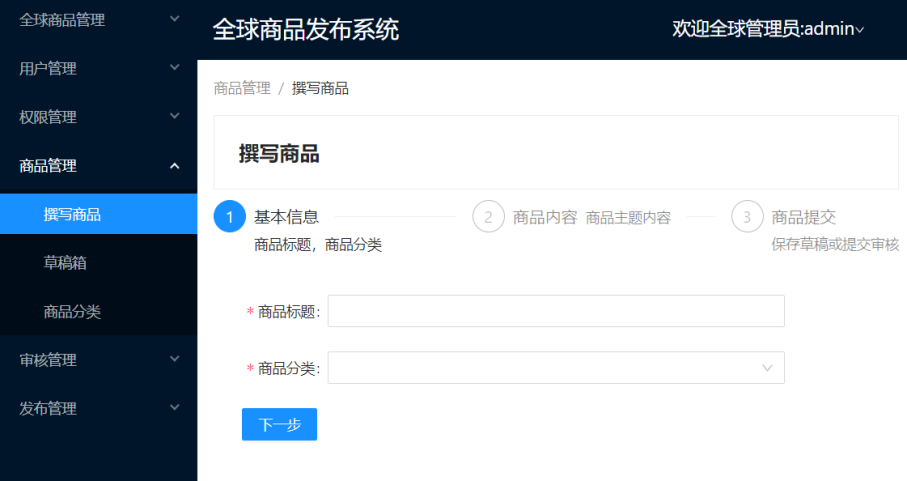907x481 pixels.
Task: Click 商品管理 breadcrumb link
Action: tap(242, 88)
